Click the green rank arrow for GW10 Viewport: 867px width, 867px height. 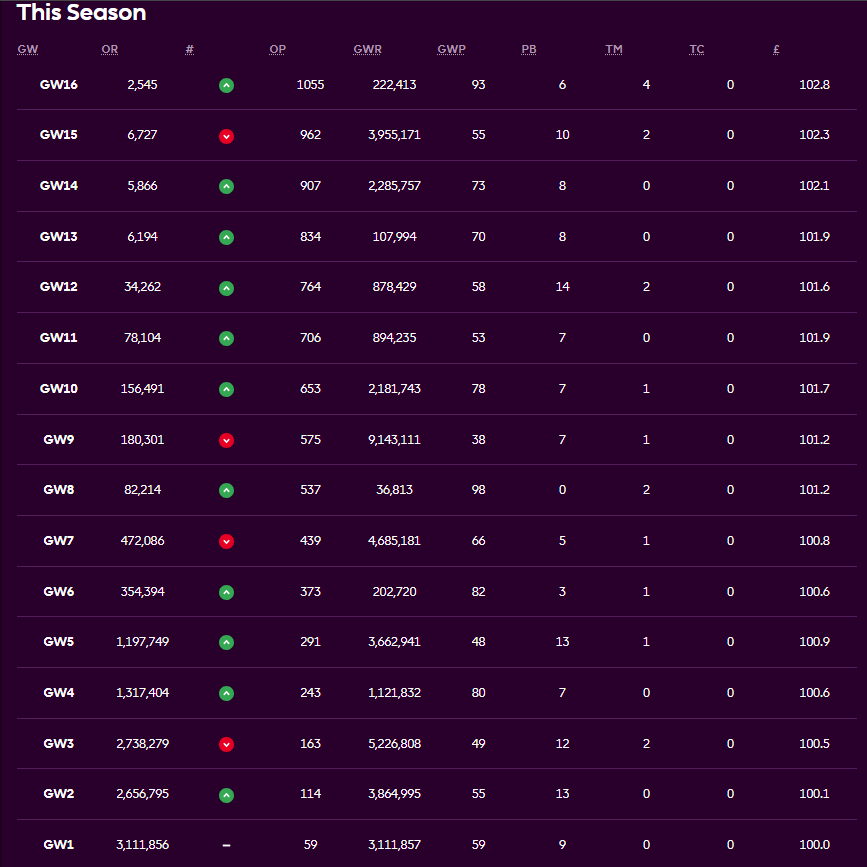226,389
